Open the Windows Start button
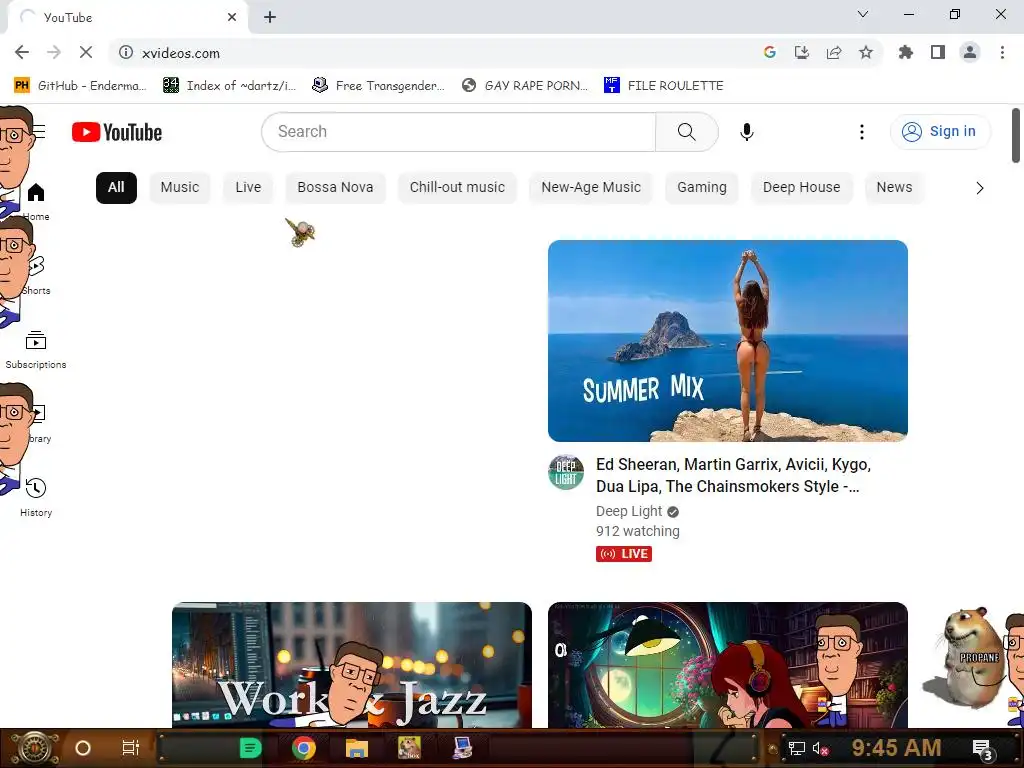Viewport: 1024px width, 768px height. tap(33, 748)
